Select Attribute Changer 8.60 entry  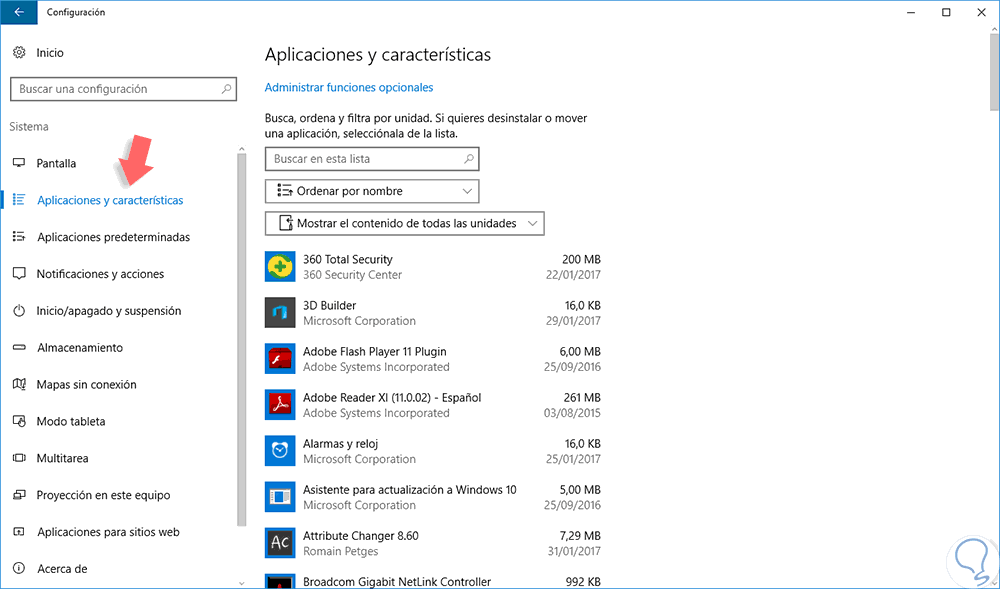432,542
